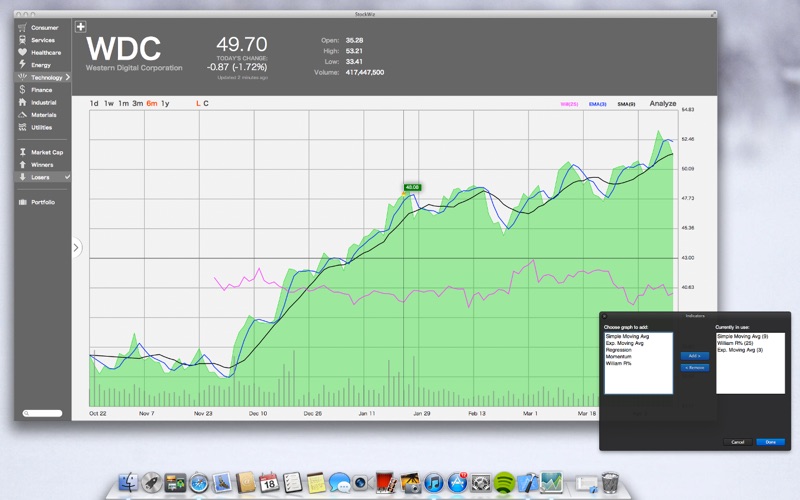
Task: Click the < Remove button
Action: pyautogui.click(x=694, y=367)
